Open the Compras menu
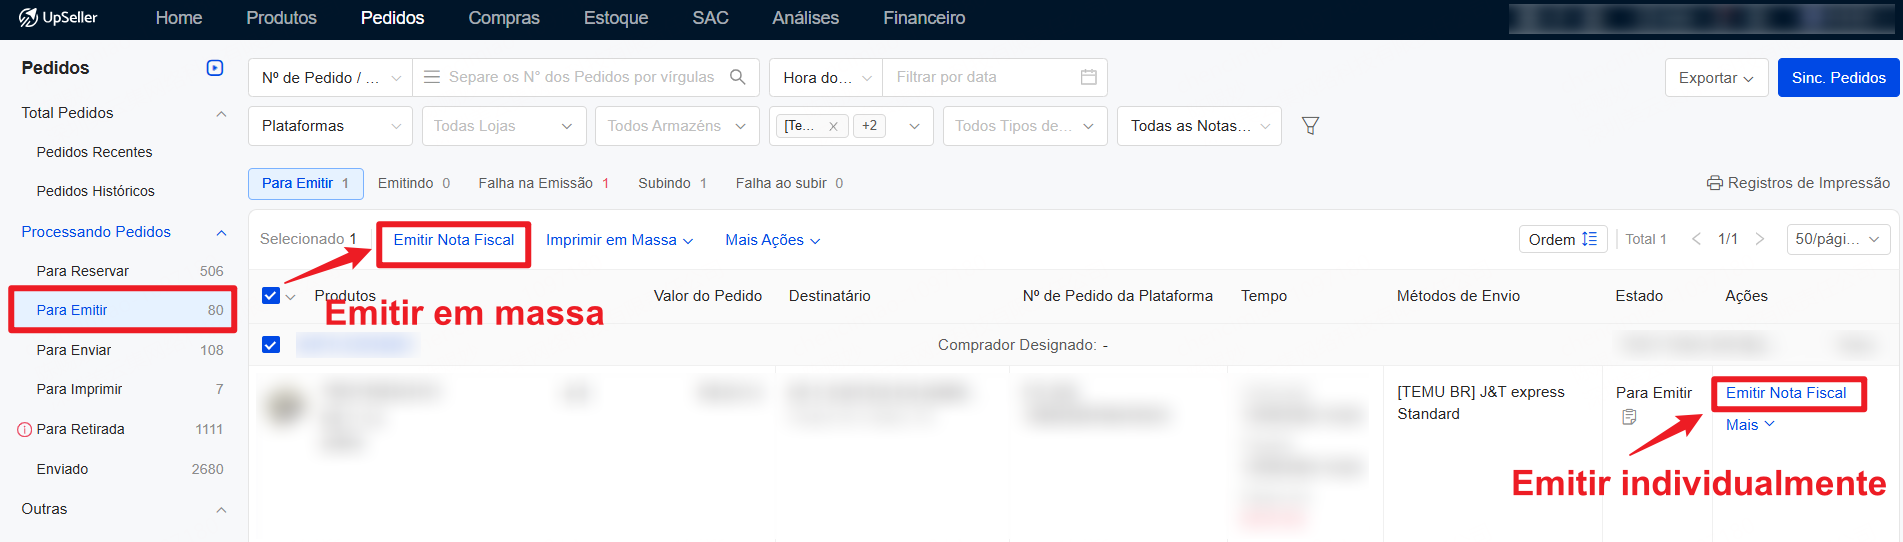The width and height of the screenshot is (1903, 542). [504, 18]
